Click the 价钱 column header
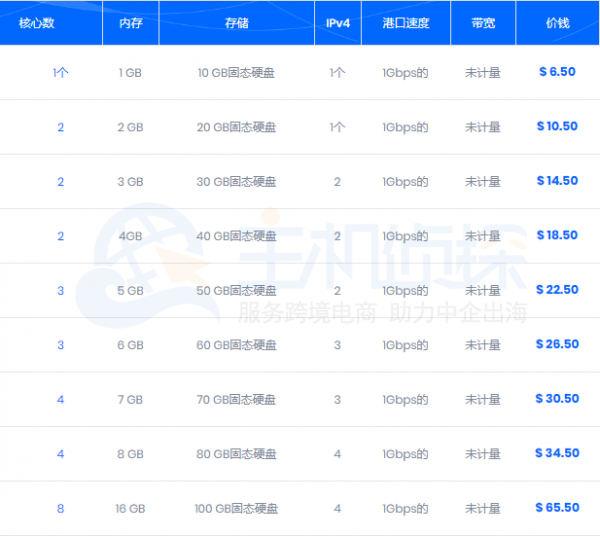This screenshot has width=600, height=536. [557, 22]
